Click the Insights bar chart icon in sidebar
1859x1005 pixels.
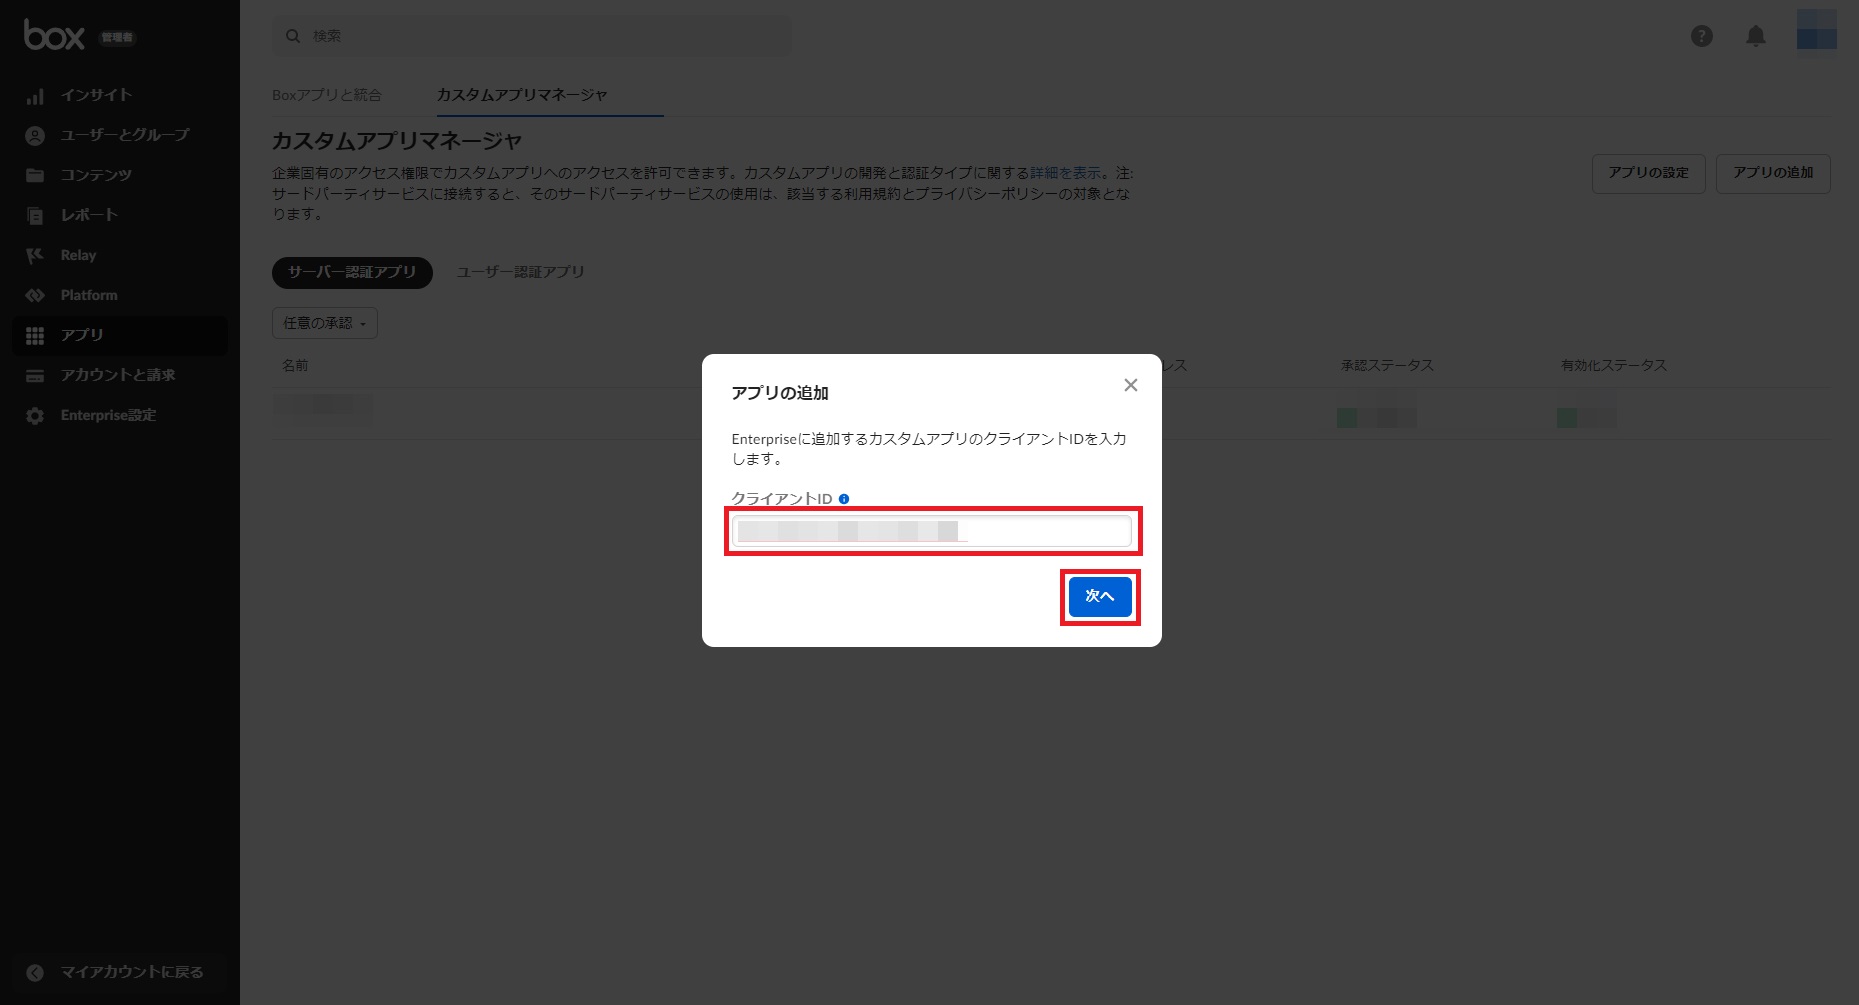pos(35,96)
